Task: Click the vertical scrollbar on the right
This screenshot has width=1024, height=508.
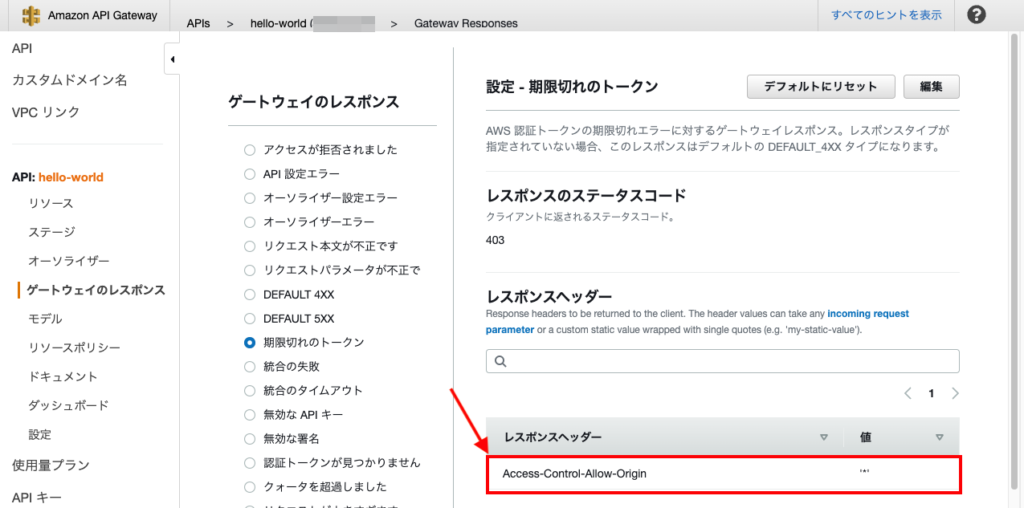Action: tap(1014, 261)
